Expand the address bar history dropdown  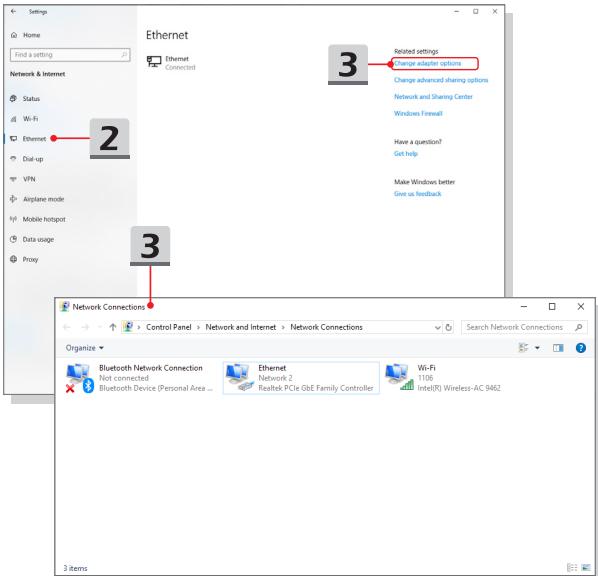click(x=437, y=328)
